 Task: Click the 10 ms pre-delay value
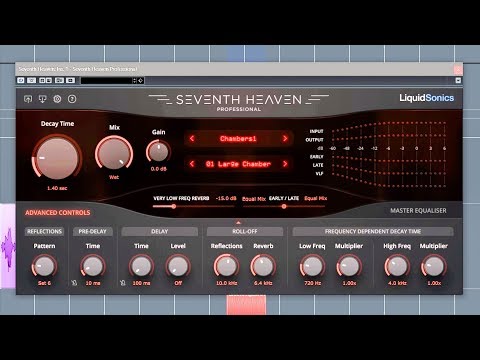93,283
